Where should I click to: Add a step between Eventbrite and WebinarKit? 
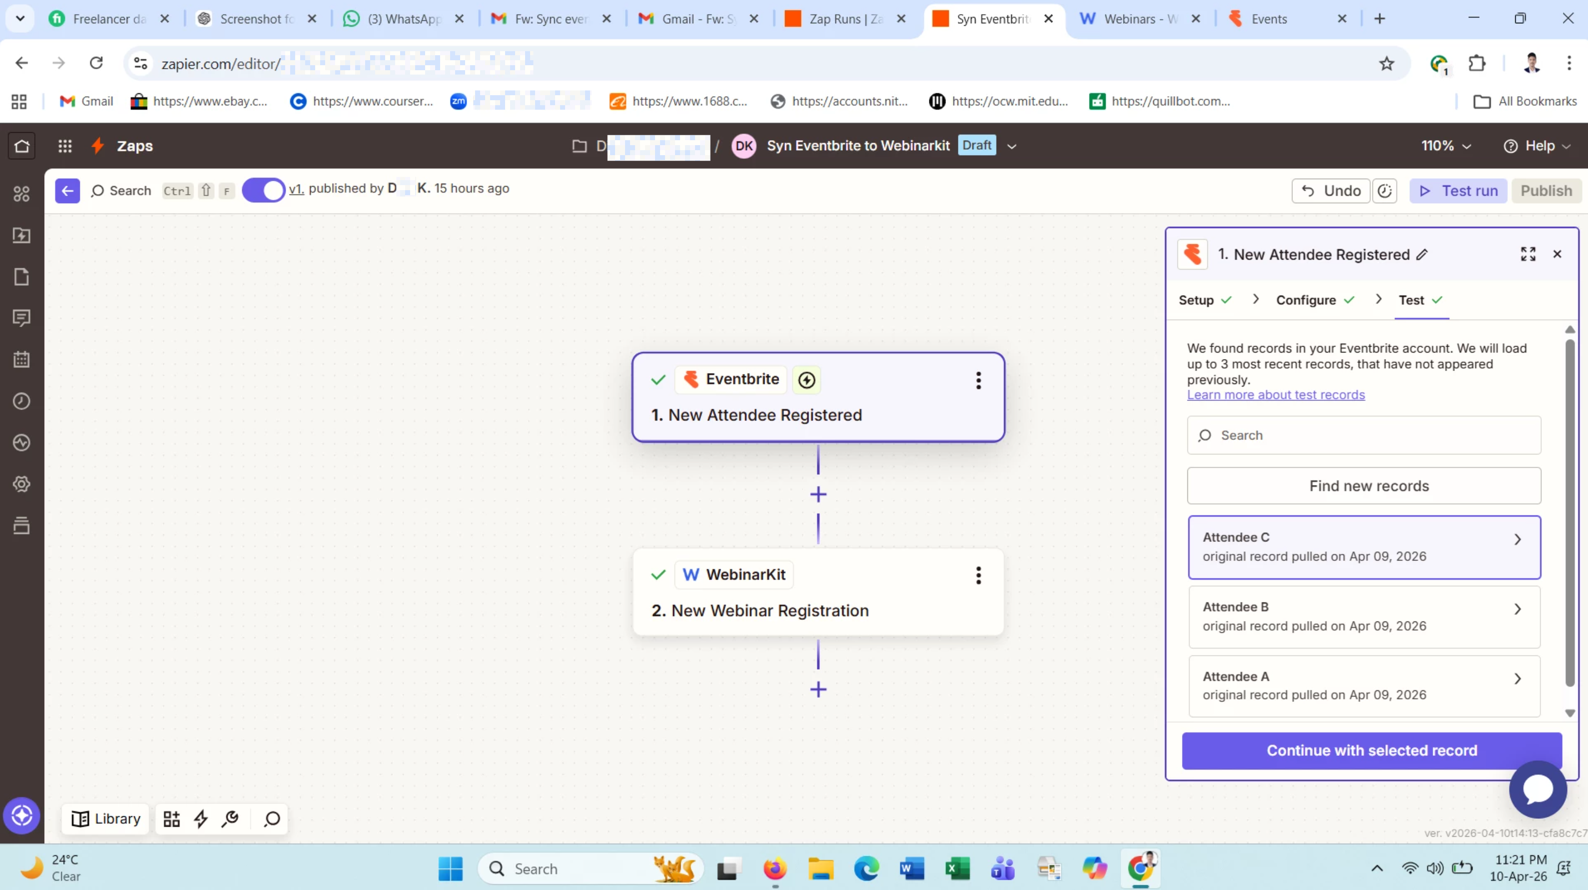point(818,494)
